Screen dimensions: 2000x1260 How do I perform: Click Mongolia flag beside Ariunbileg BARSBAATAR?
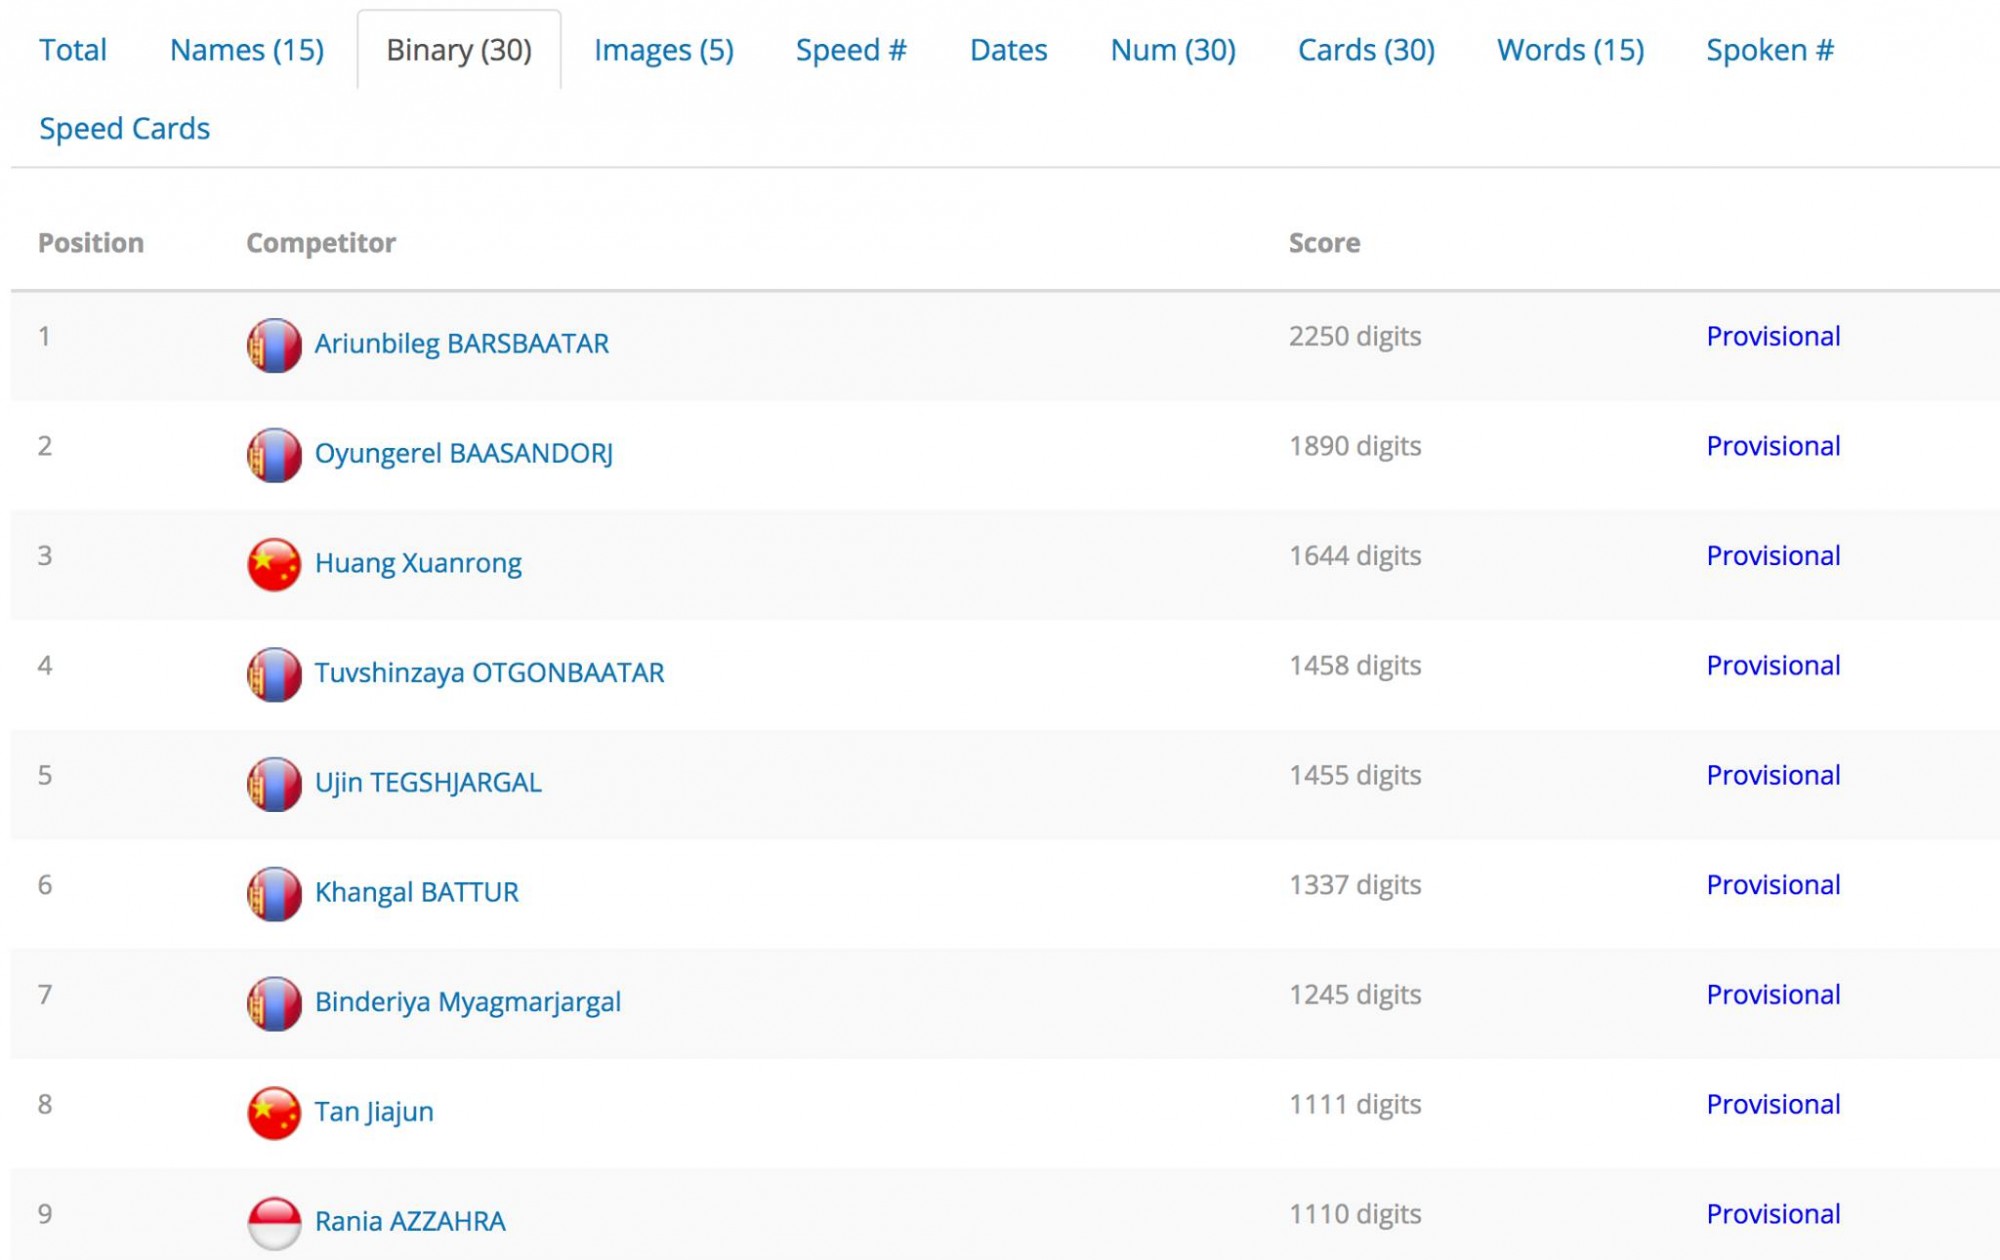pyautogui.click(x=274, y=345)
